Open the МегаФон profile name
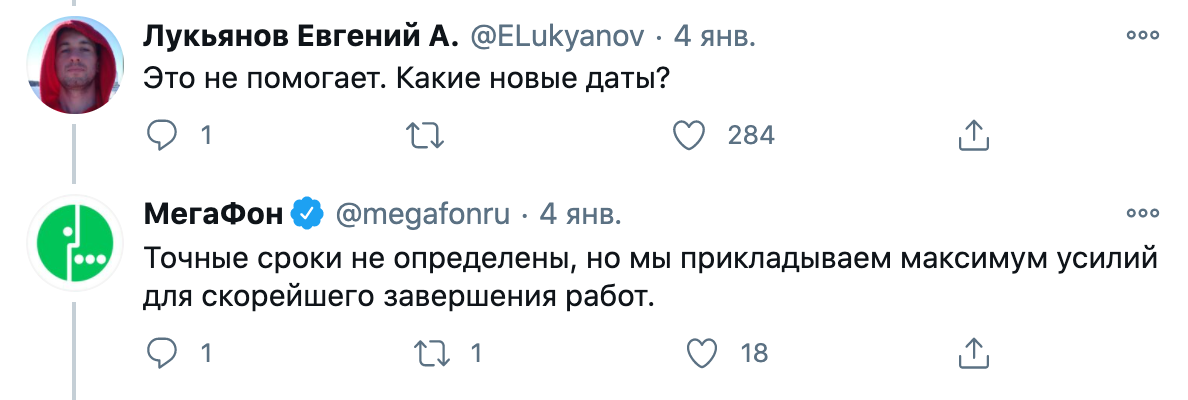 click(214, 215)
